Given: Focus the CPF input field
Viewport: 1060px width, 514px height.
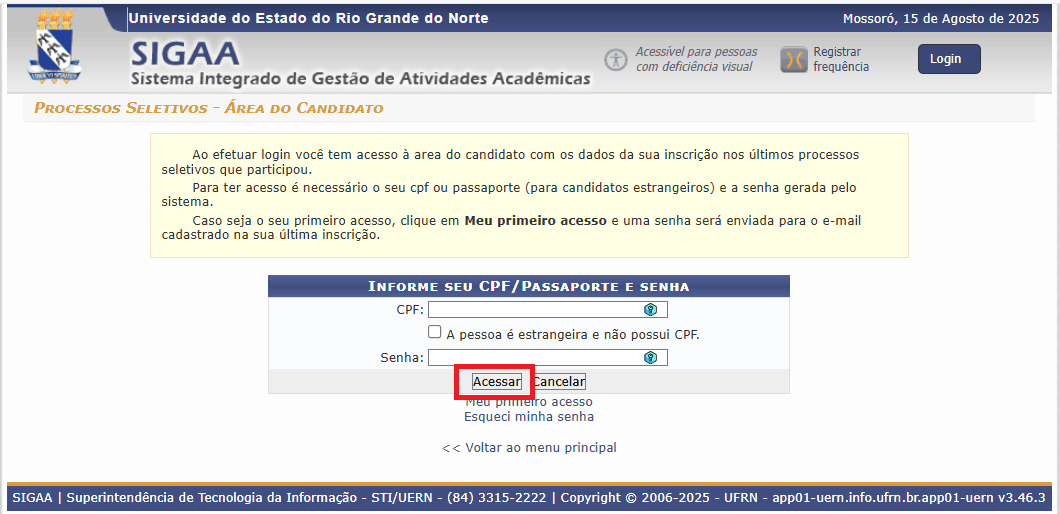Looking at the screenshot, I should 535,310.
